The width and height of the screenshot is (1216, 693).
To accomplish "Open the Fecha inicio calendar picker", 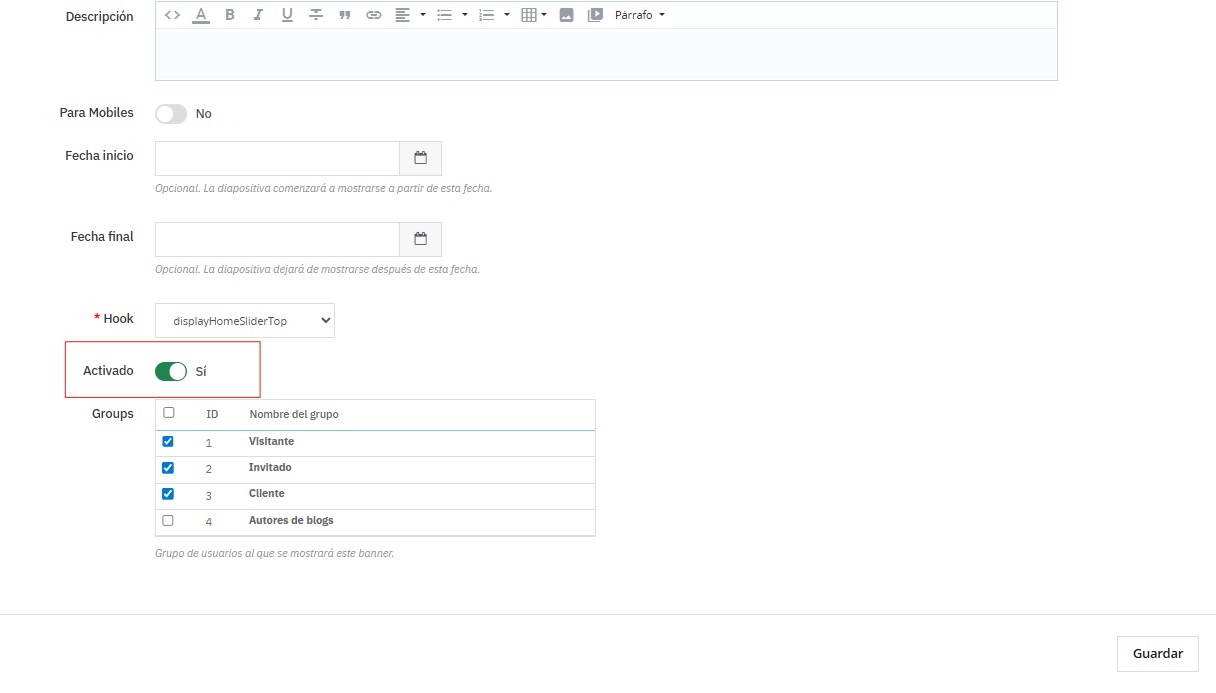I will [421, 158].
